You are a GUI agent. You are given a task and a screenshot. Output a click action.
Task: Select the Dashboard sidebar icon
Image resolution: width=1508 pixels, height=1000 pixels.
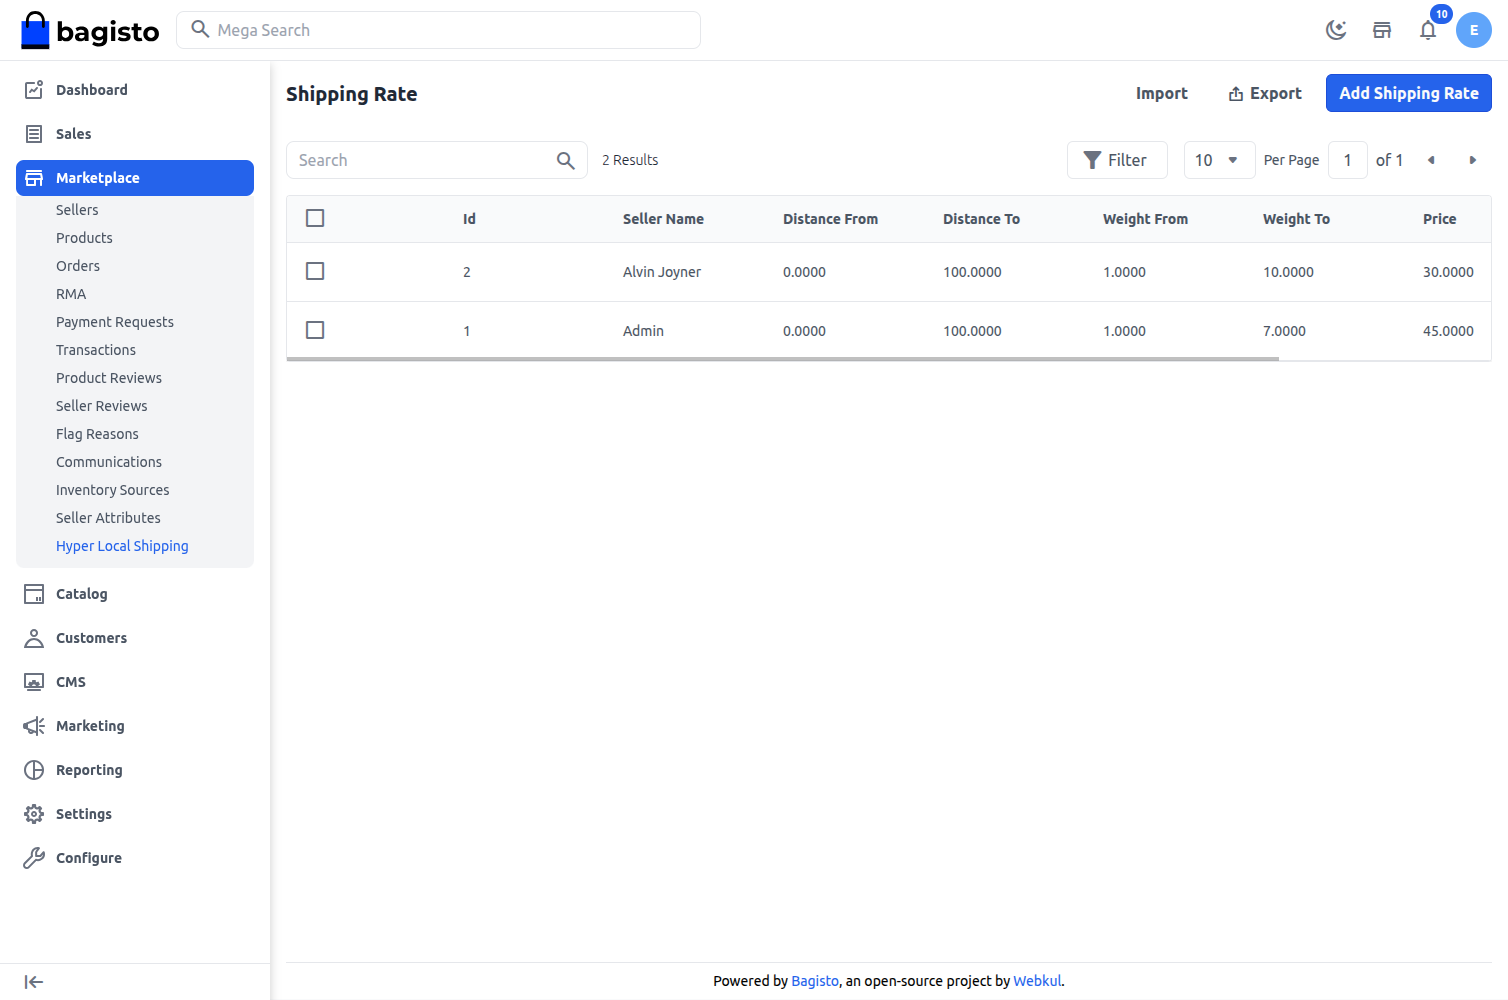click(x=33, y=89)
